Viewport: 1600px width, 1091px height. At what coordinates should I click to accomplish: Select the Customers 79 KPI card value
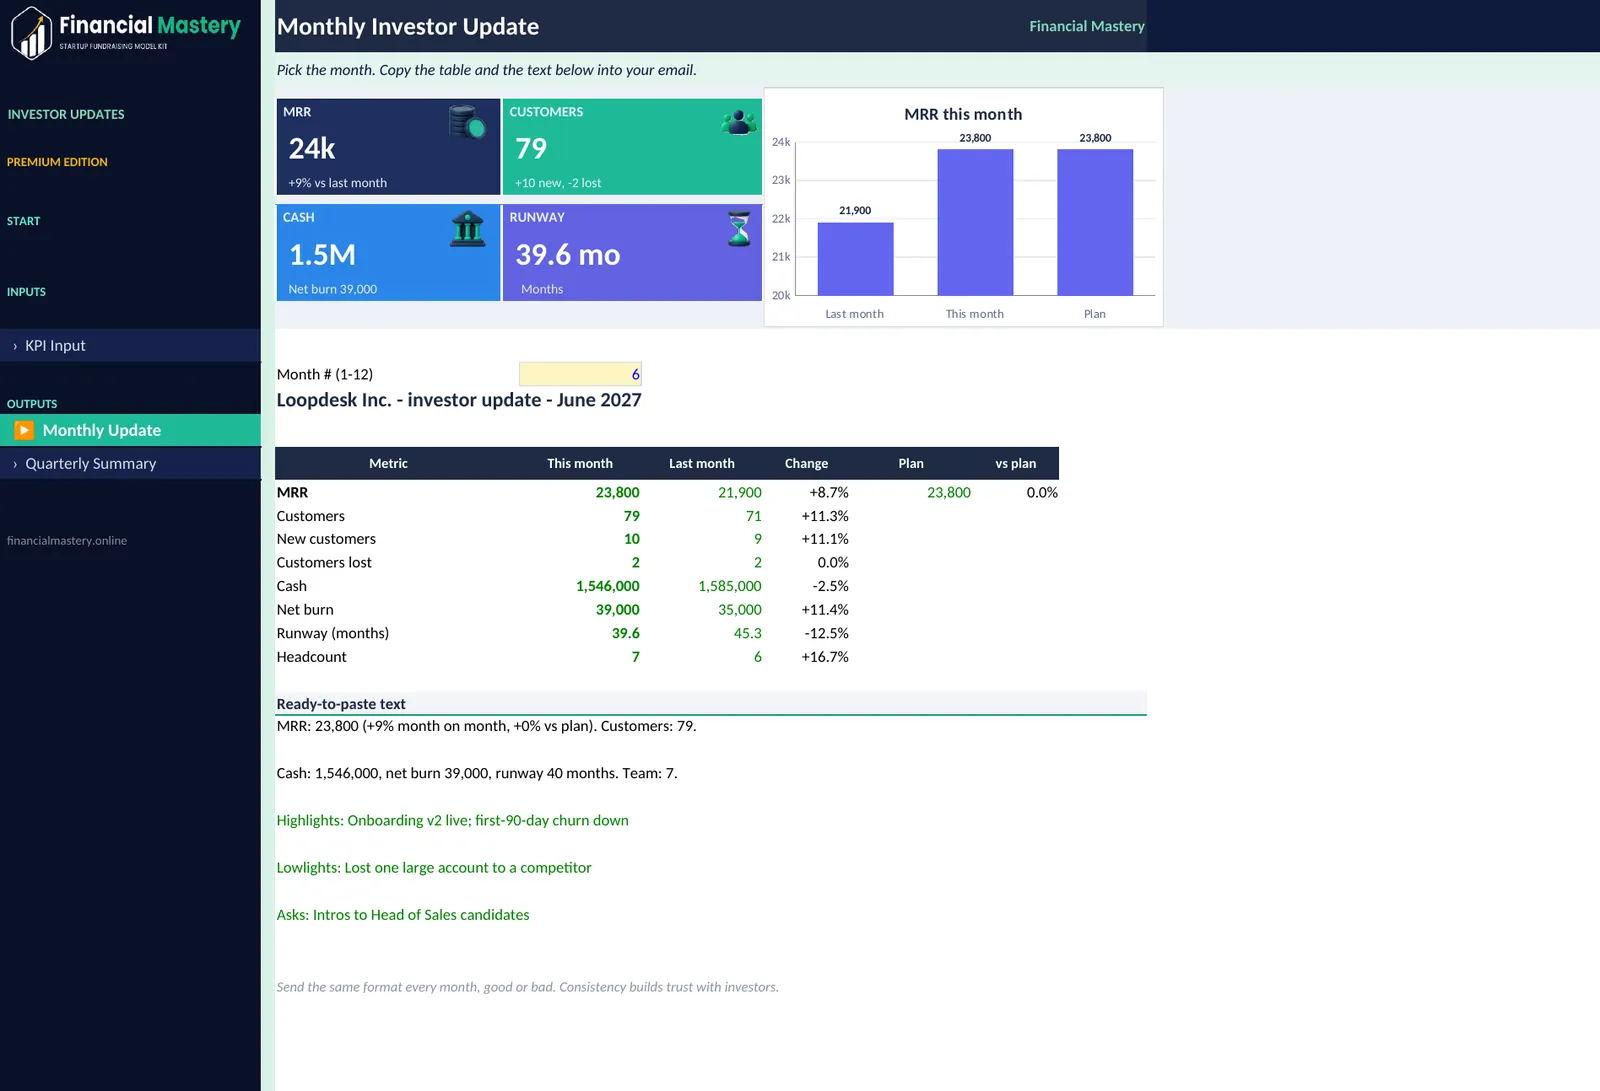pos(531,149)
